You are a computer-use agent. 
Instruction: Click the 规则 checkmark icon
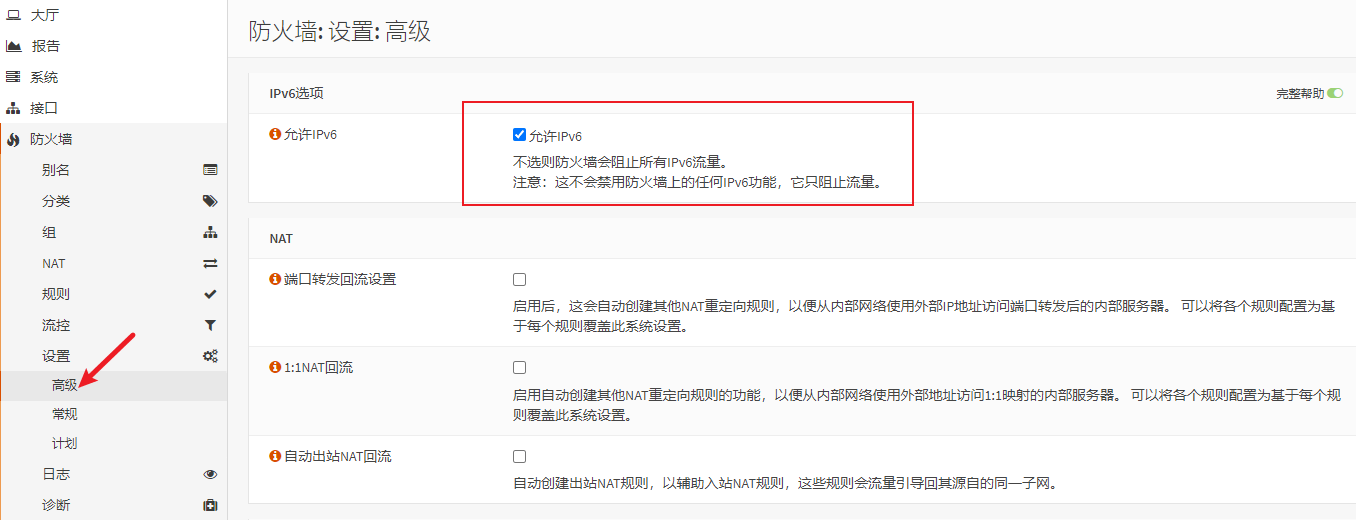coord(210,295)
